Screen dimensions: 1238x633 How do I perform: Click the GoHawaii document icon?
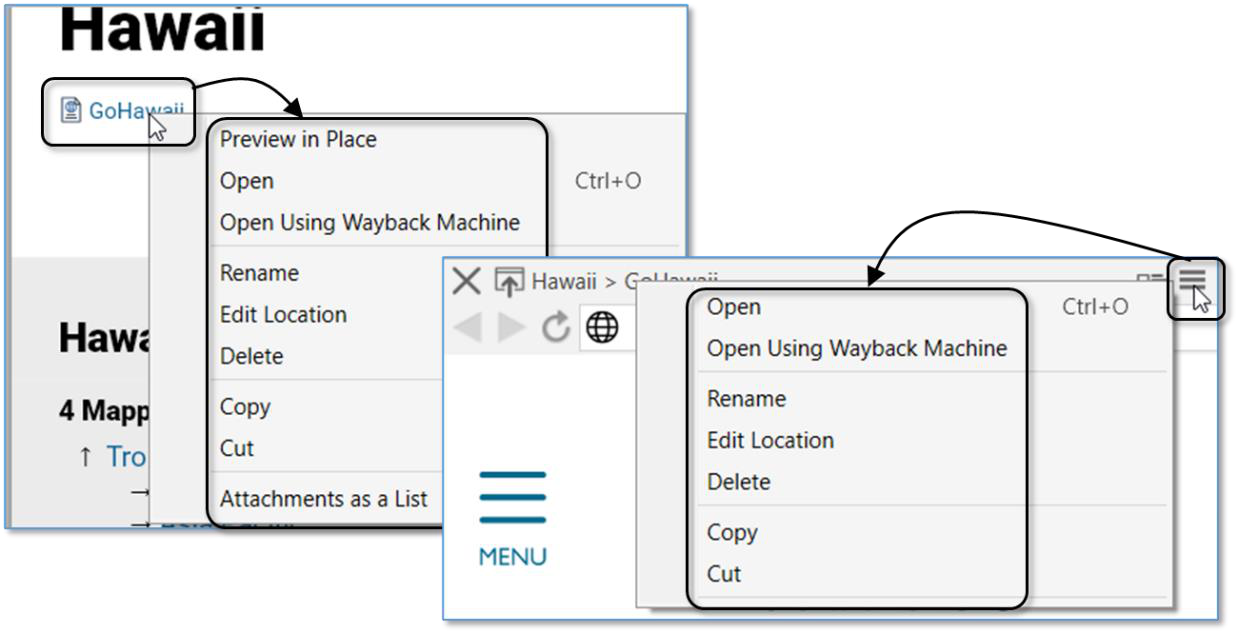[71, 110]
